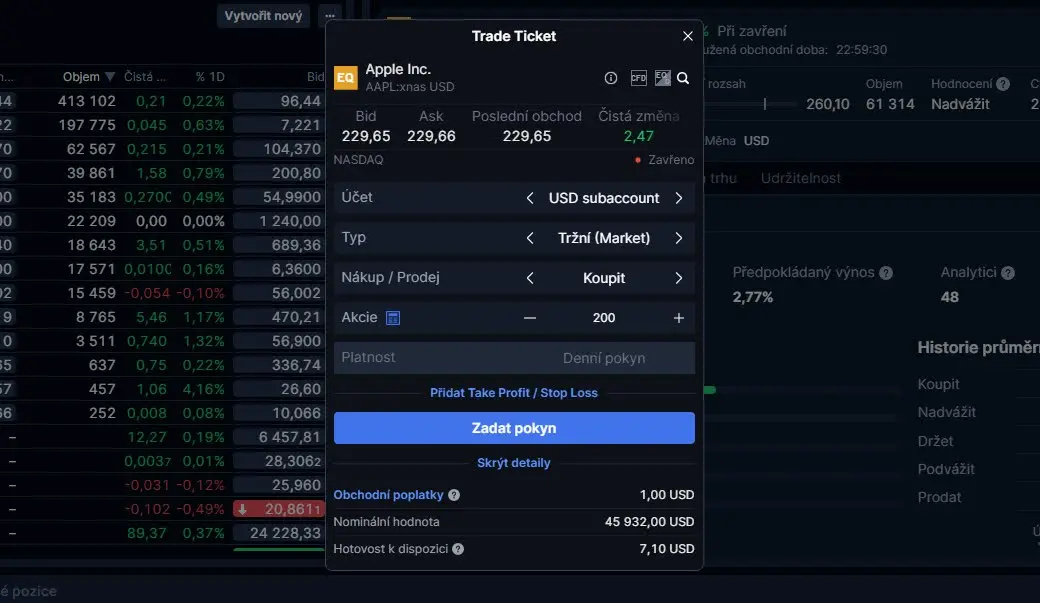Increase share quantity with the plus button

679,318
